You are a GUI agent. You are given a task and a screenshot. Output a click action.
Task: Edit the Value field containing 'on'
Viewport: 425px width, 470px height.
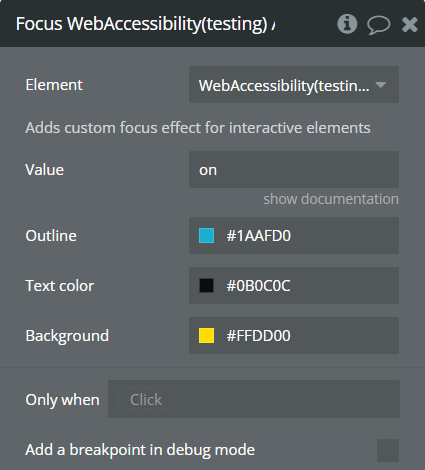(x=294, y=170)
